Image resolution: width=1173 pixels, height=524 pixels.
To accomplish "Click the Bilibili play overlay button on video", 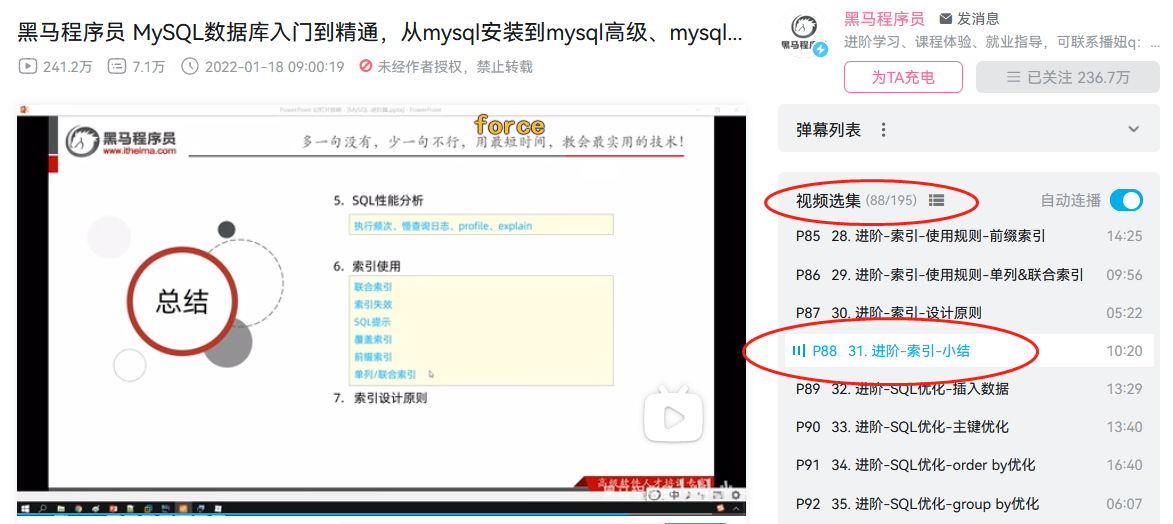I will tap(674, 415).
